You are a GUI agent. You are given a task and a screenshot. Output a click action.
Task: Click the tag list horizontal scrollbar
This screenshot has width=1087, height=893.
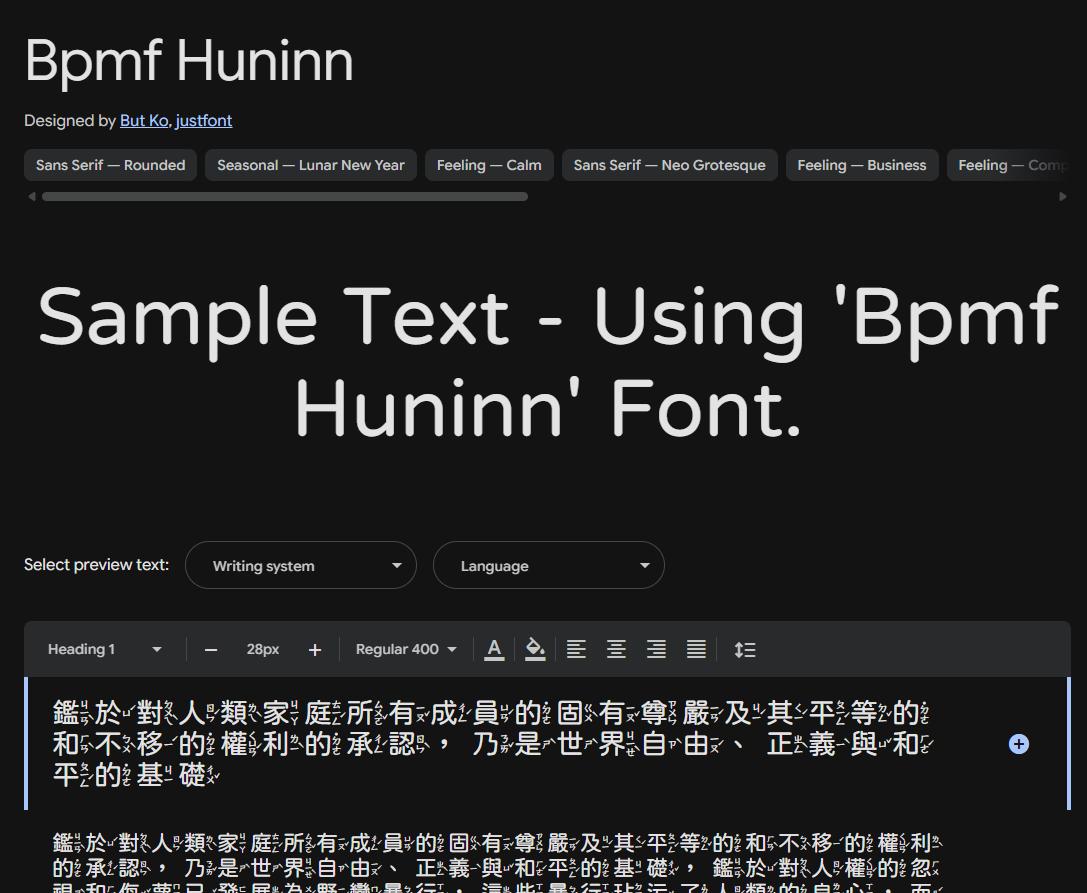coord(285,197)
